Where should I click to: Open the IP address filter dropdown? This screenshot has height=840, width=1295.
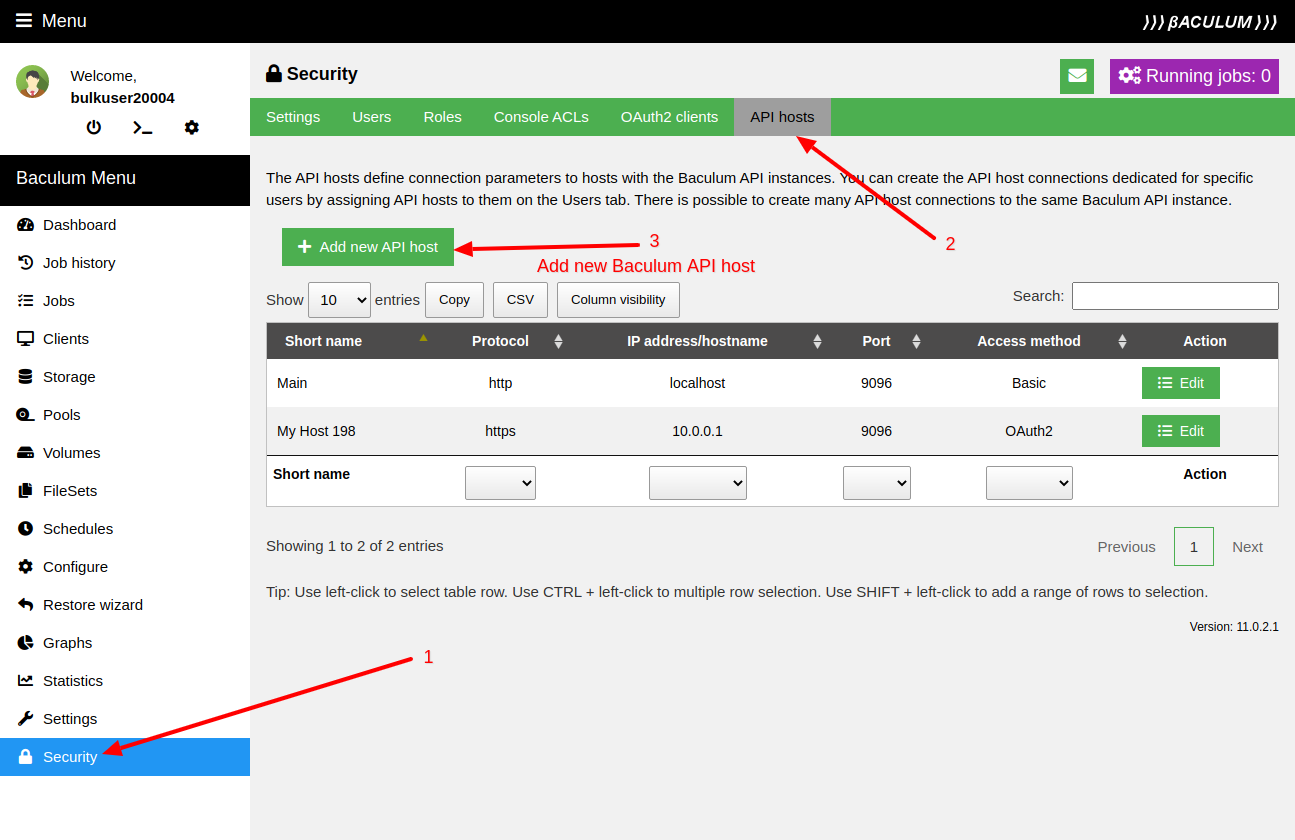pos(698,483)
